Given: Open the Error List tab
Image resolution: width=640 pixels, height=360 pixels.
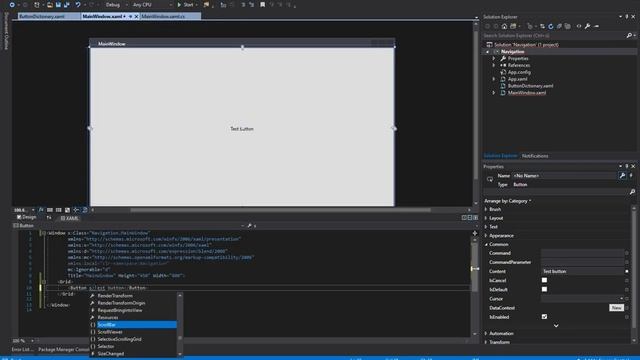Looking at the screenshot, I should click(22, 349).
